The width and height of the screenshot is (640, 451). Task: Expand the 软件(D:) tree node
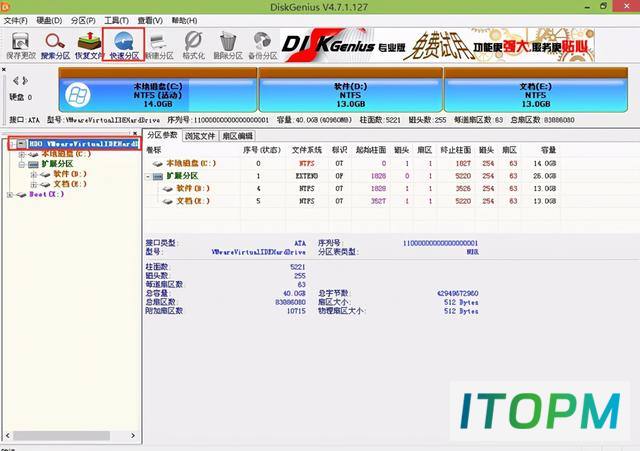pos(33,174)
